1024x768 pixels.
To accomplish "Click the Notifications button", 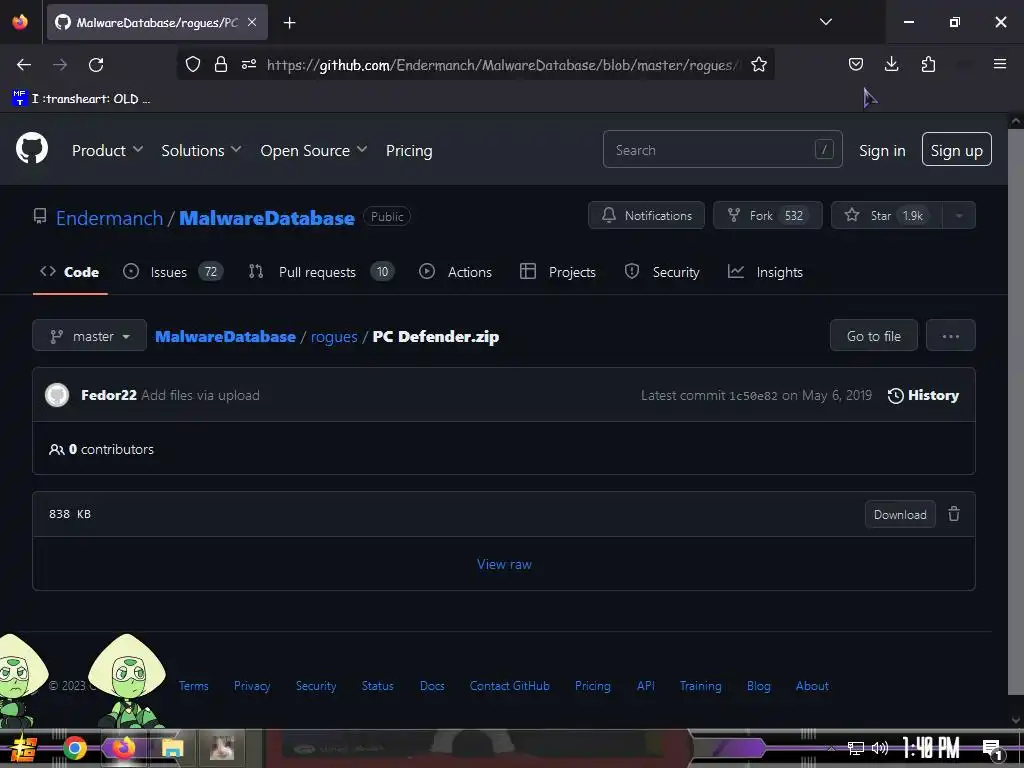I will coord(646,216).
